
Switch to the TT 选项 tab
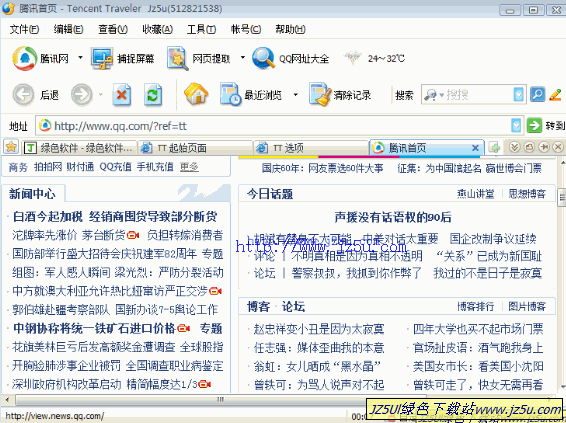[311, 148]
